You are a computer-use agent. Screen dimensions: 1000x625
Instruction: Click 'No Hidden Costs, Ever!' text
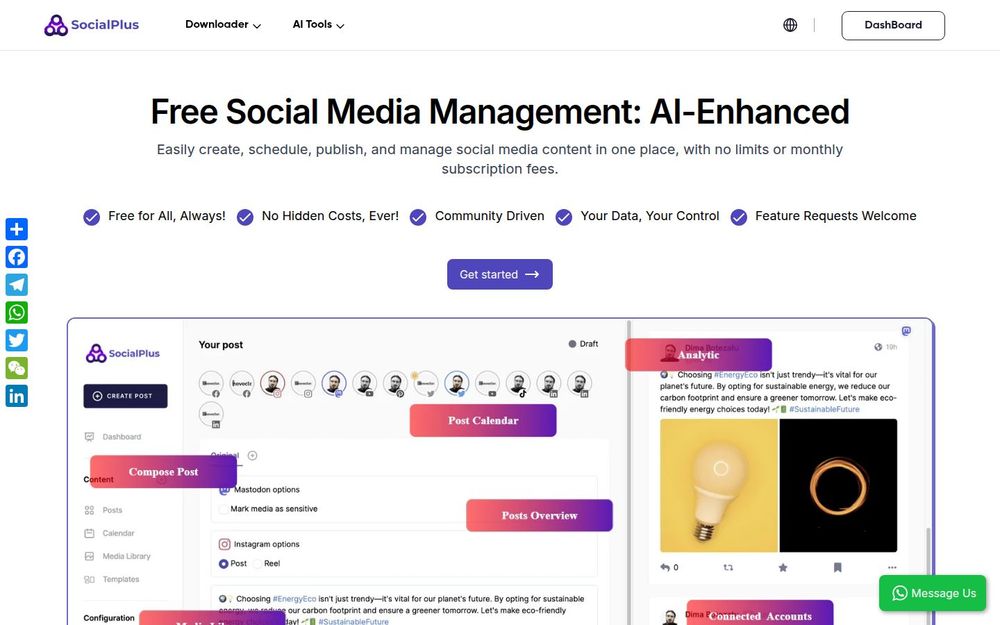[330, 216]
